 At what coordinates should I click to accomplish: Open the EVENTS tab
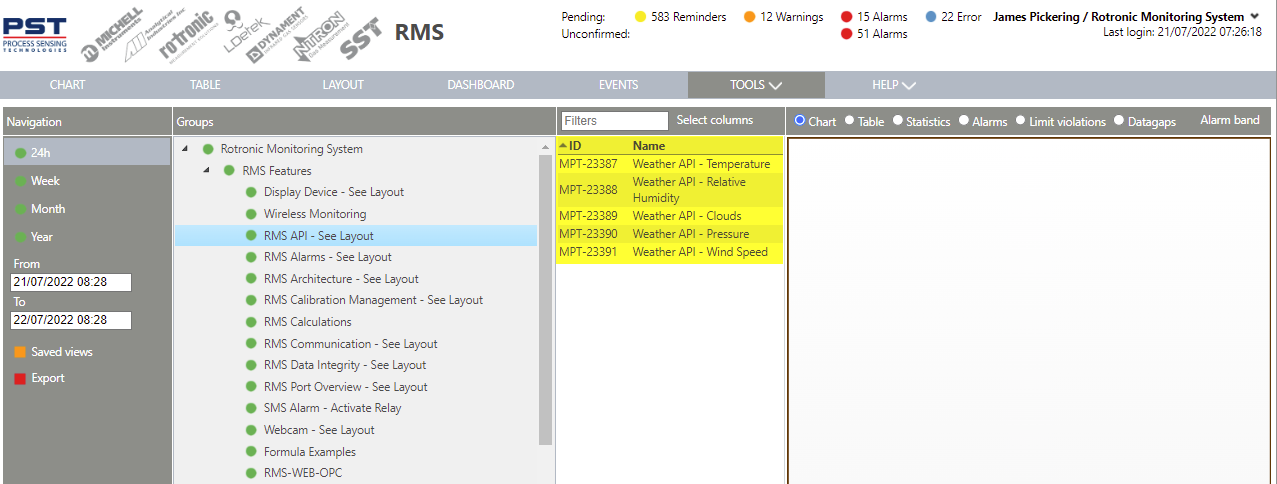[618, 85]
